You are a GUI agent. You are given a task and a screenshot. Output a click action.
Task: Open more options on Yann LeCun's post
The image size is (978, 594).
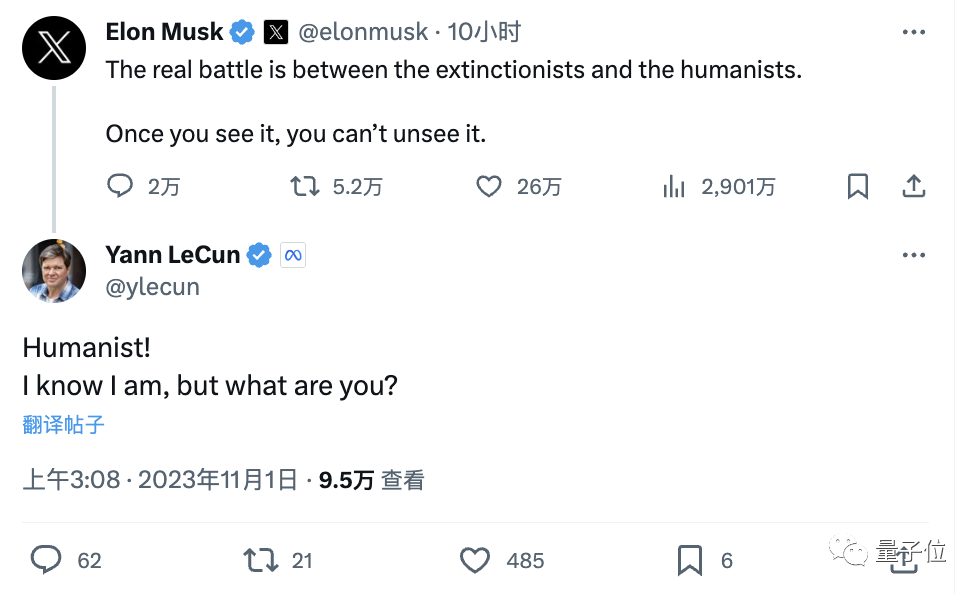click(914, 255)
